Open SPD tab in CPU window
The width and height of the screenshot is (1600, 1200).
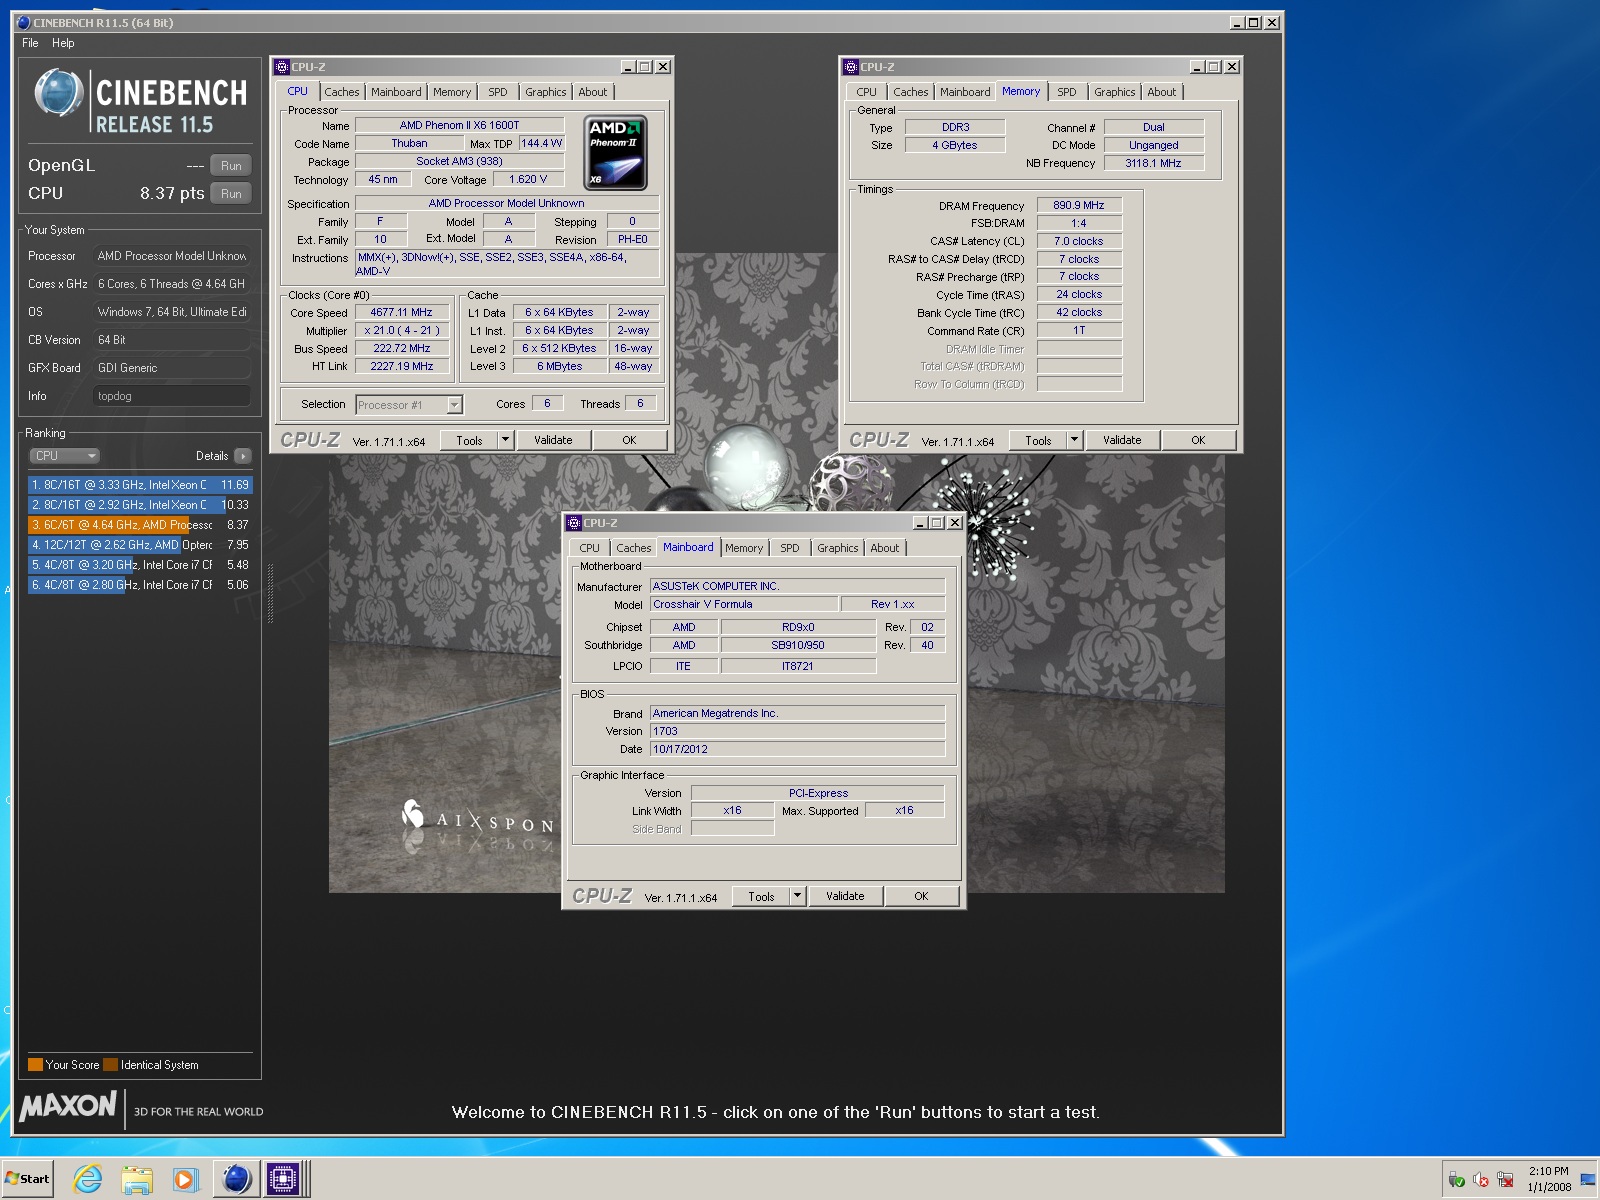tap(498, 92)
